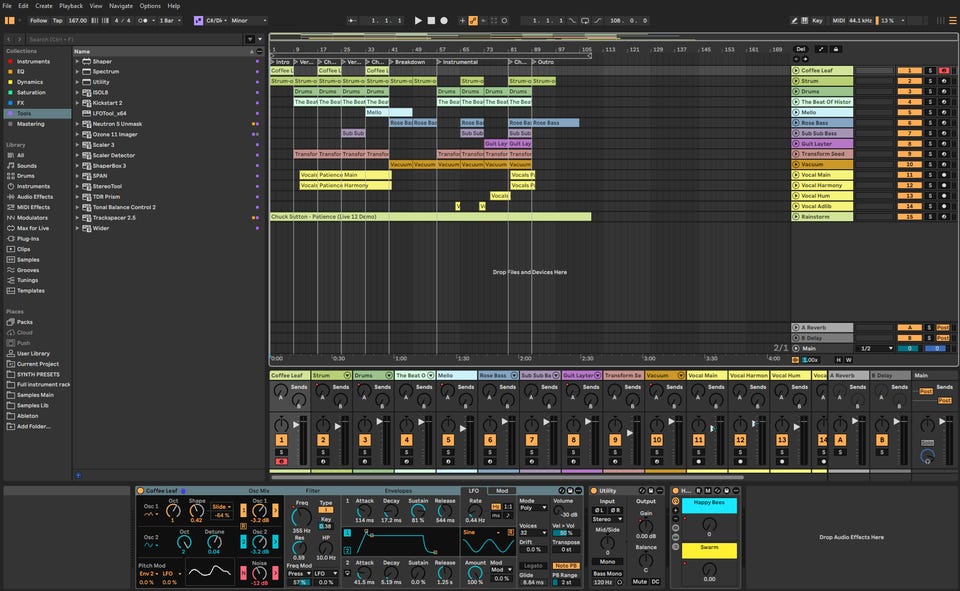The image size is (960, 591).
Task: Switch to the Mod tab
Action: 502,491
